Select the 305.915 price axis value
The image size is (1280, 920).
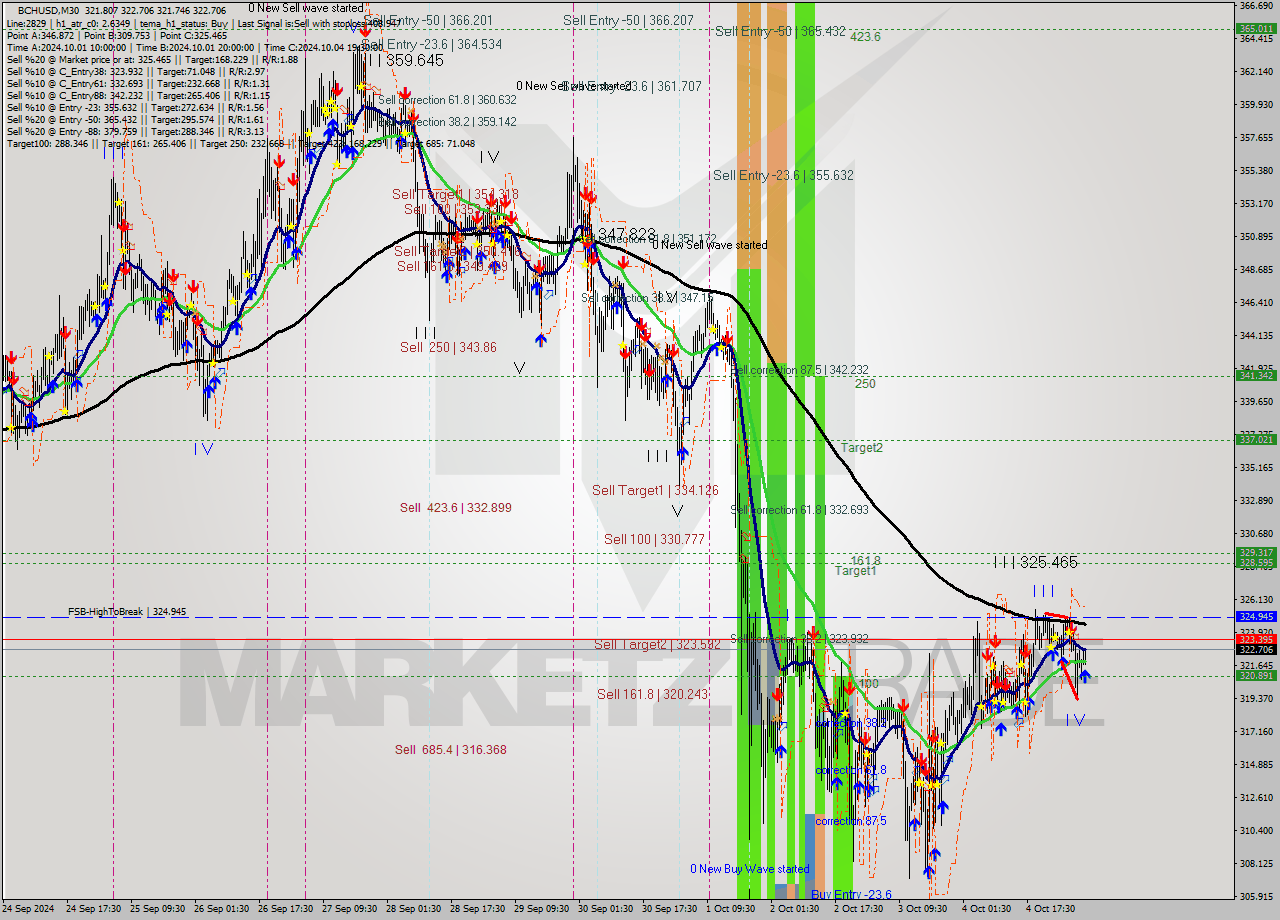pos(1256,896)
